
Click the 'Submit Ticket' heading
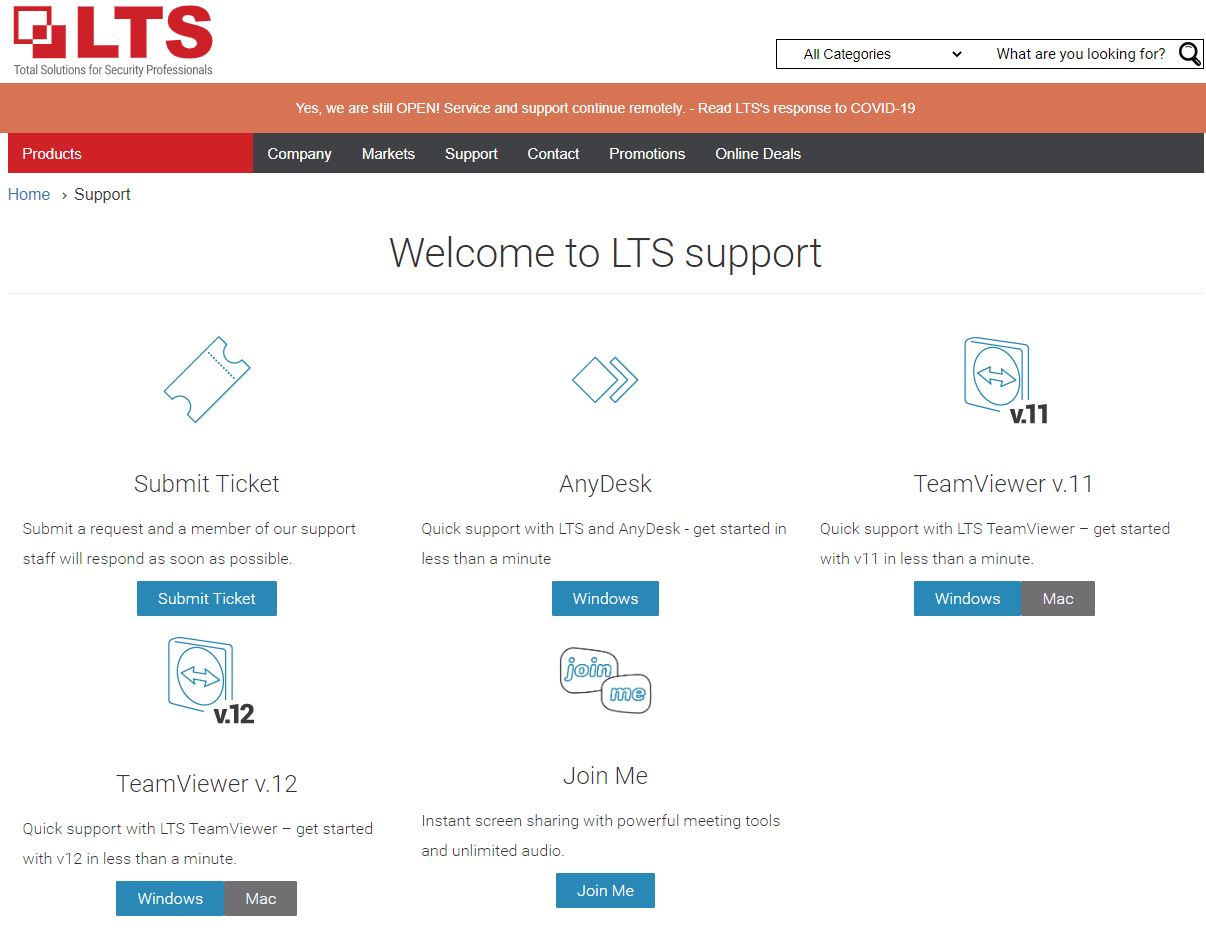click(x=207, y=484)
